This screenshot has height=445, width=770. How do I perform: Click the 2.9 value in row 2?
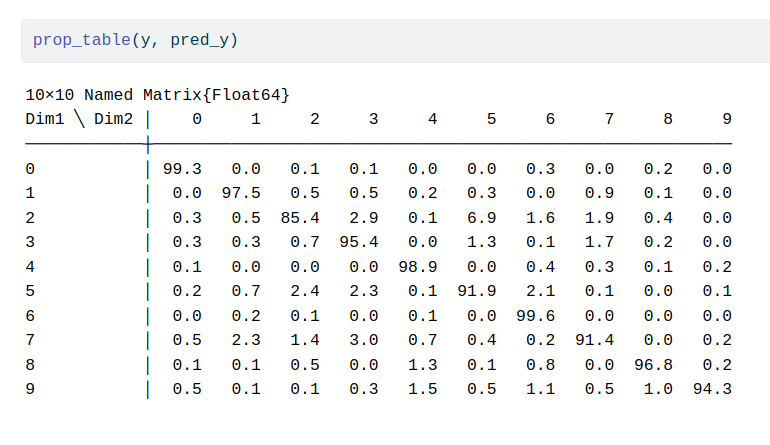tap(364, 218)
